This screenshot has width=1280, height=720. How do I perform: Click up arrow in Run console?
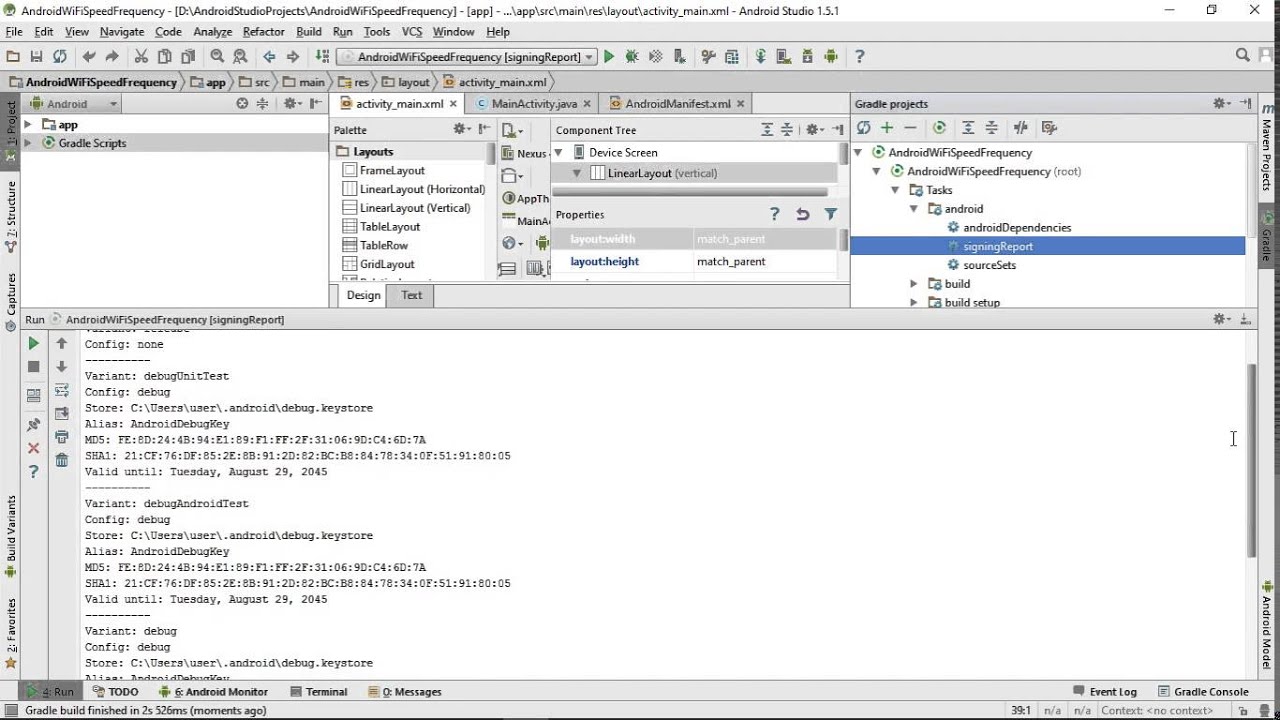[61, 343]
